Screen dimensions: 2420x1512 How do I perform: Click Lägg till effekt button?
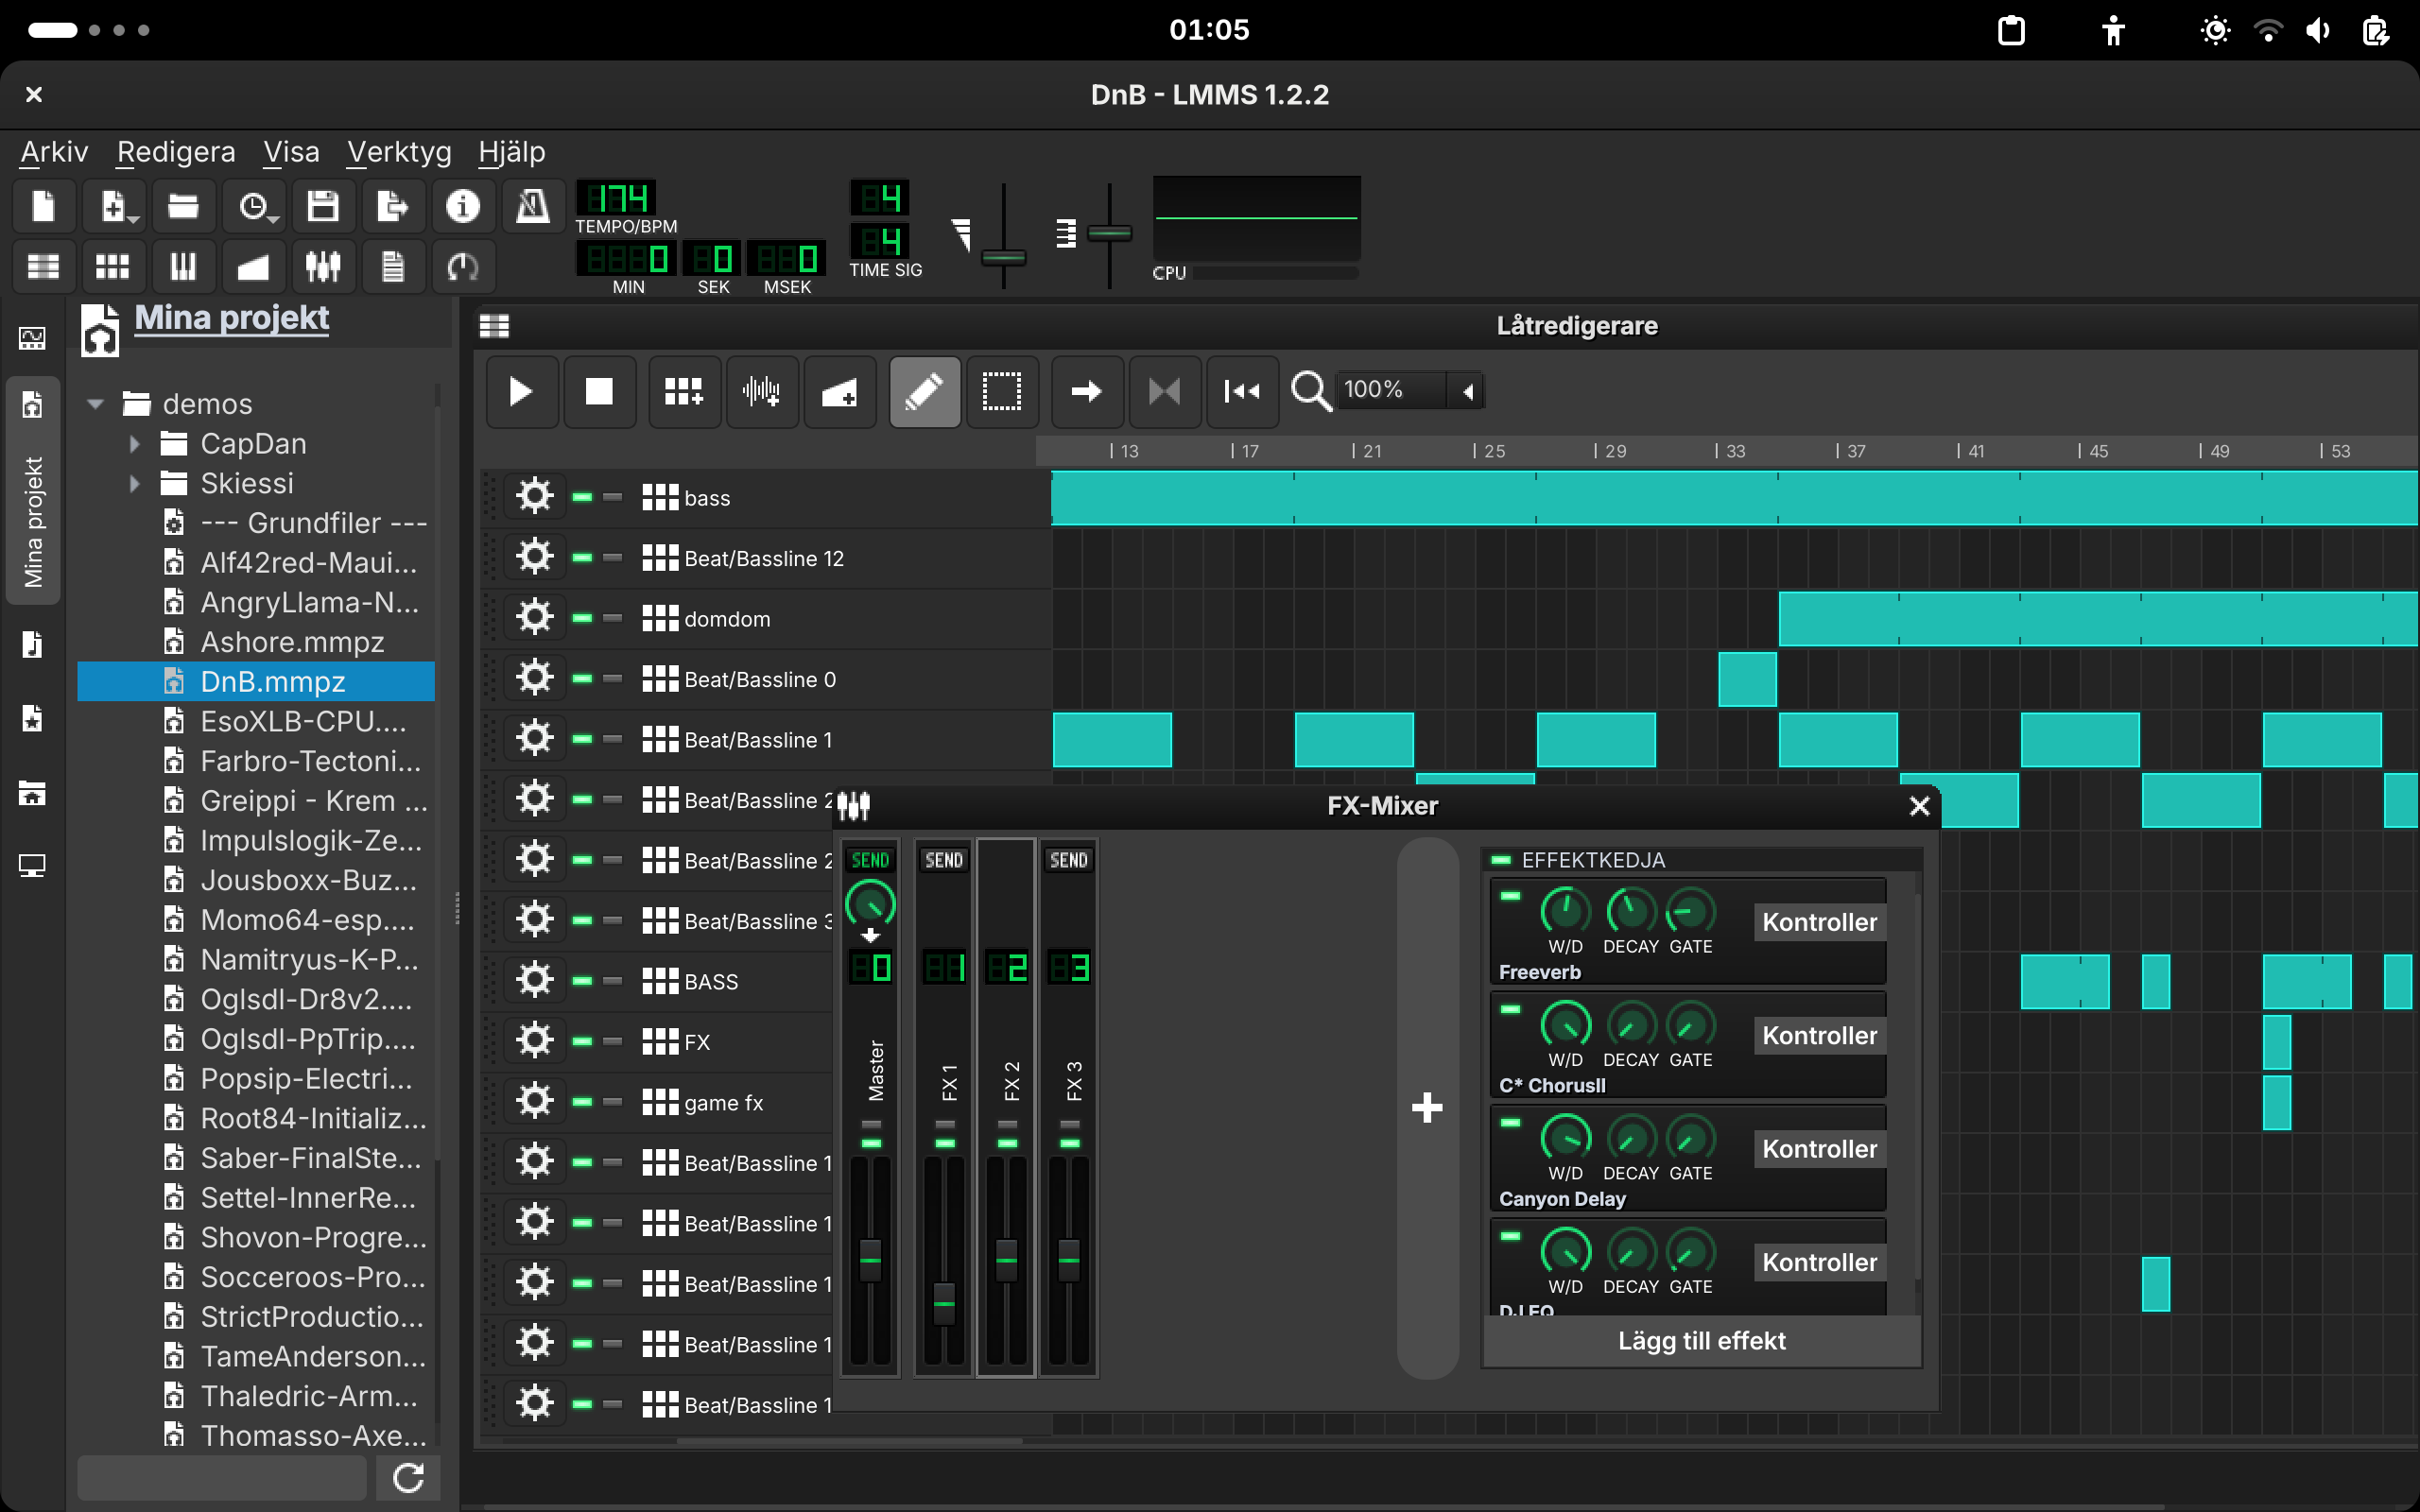point(1701,1340)
